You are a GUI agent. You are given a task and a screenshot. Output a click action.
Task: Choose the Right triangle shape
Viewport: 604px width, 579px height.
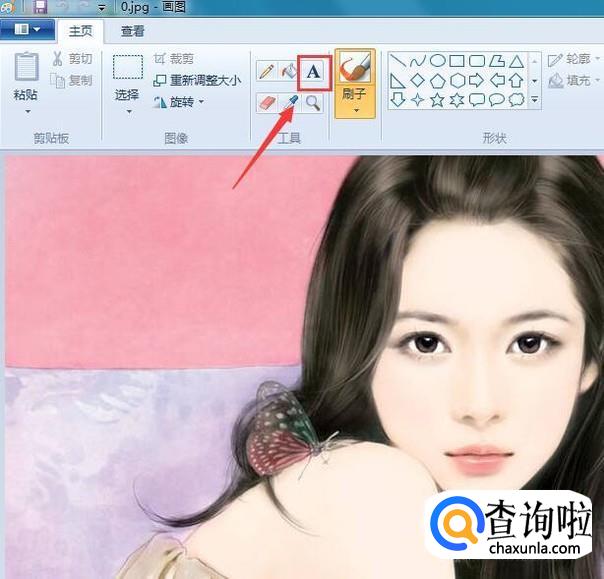pyautogui.click(x=397, y=81)
